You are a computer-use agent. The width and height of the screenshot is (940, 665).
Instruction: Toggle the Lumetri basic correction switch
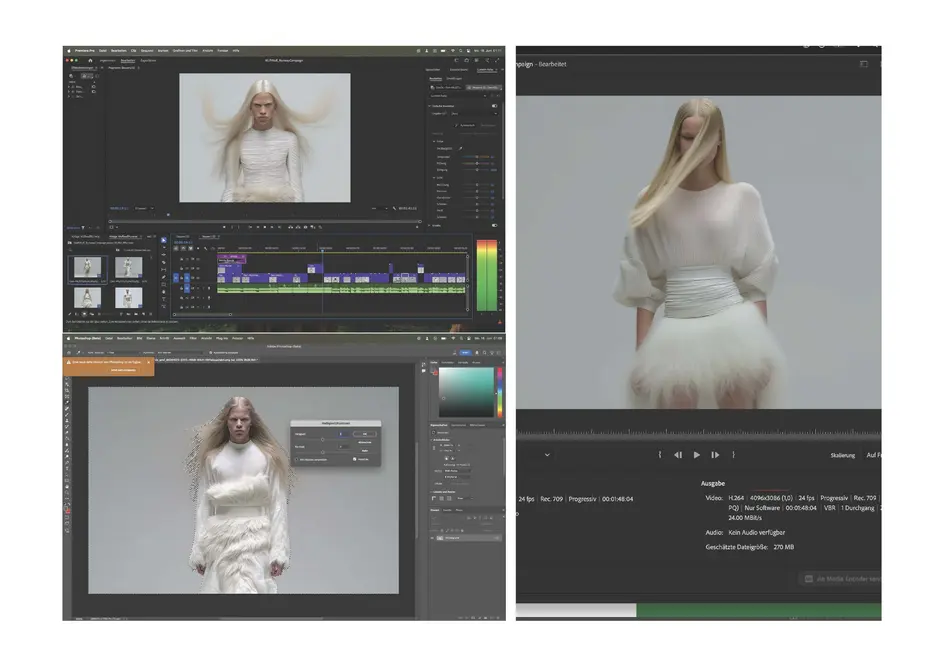pos(494,105)
